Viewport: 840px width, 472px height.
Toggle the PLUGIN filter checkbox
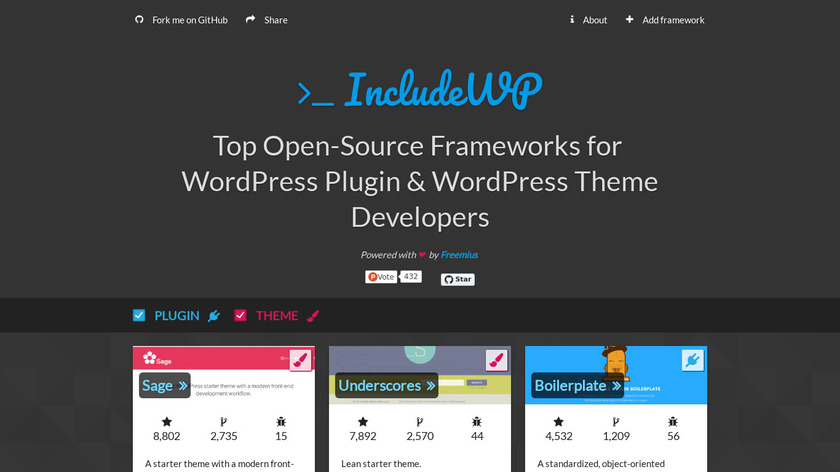coord(139,315)
